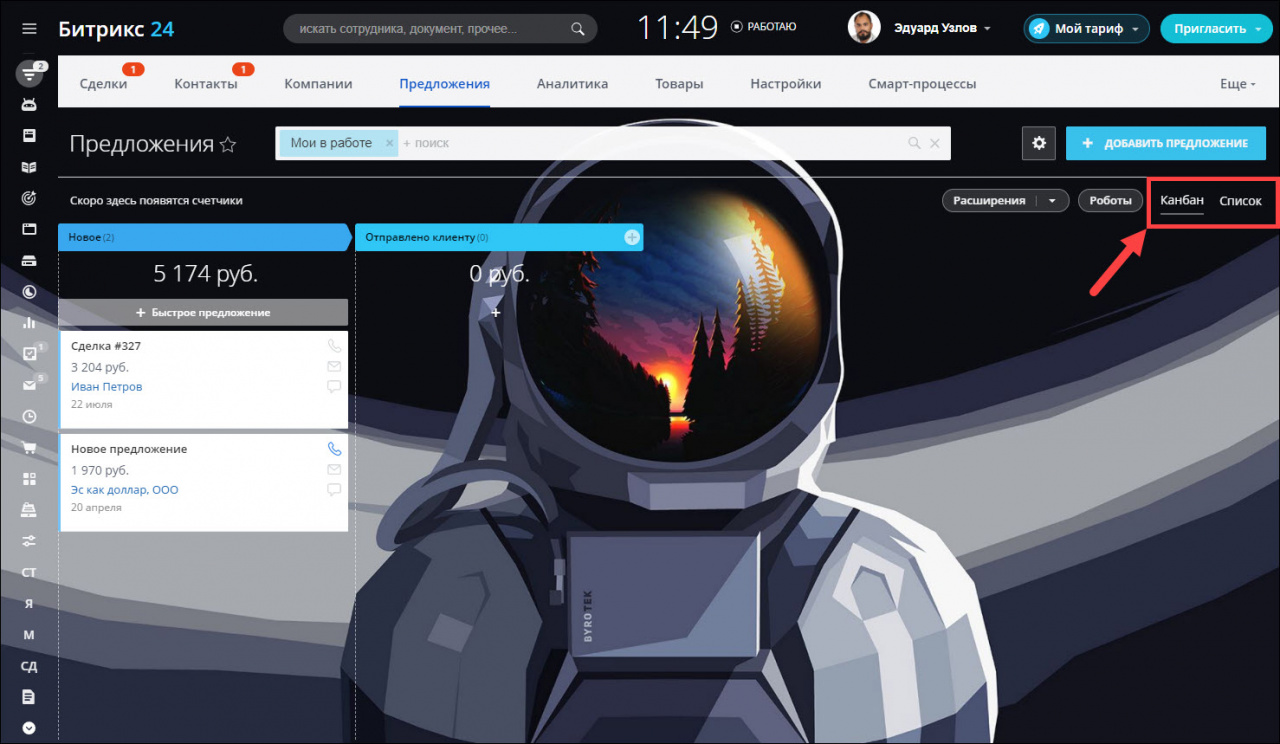The image size is (1280, 744).
Task: Expand the Еще menu
Action: [x=1238, y=84]
